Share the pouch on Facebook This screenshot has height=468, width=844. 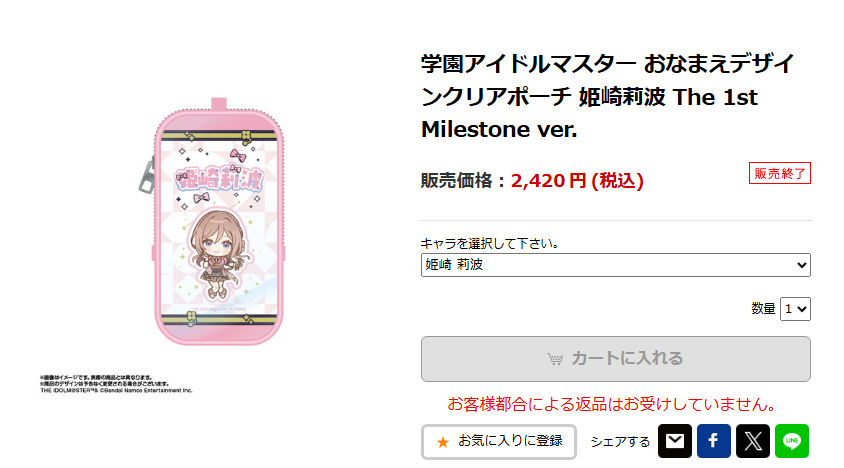pyautogui.click(x=714, y=441)
